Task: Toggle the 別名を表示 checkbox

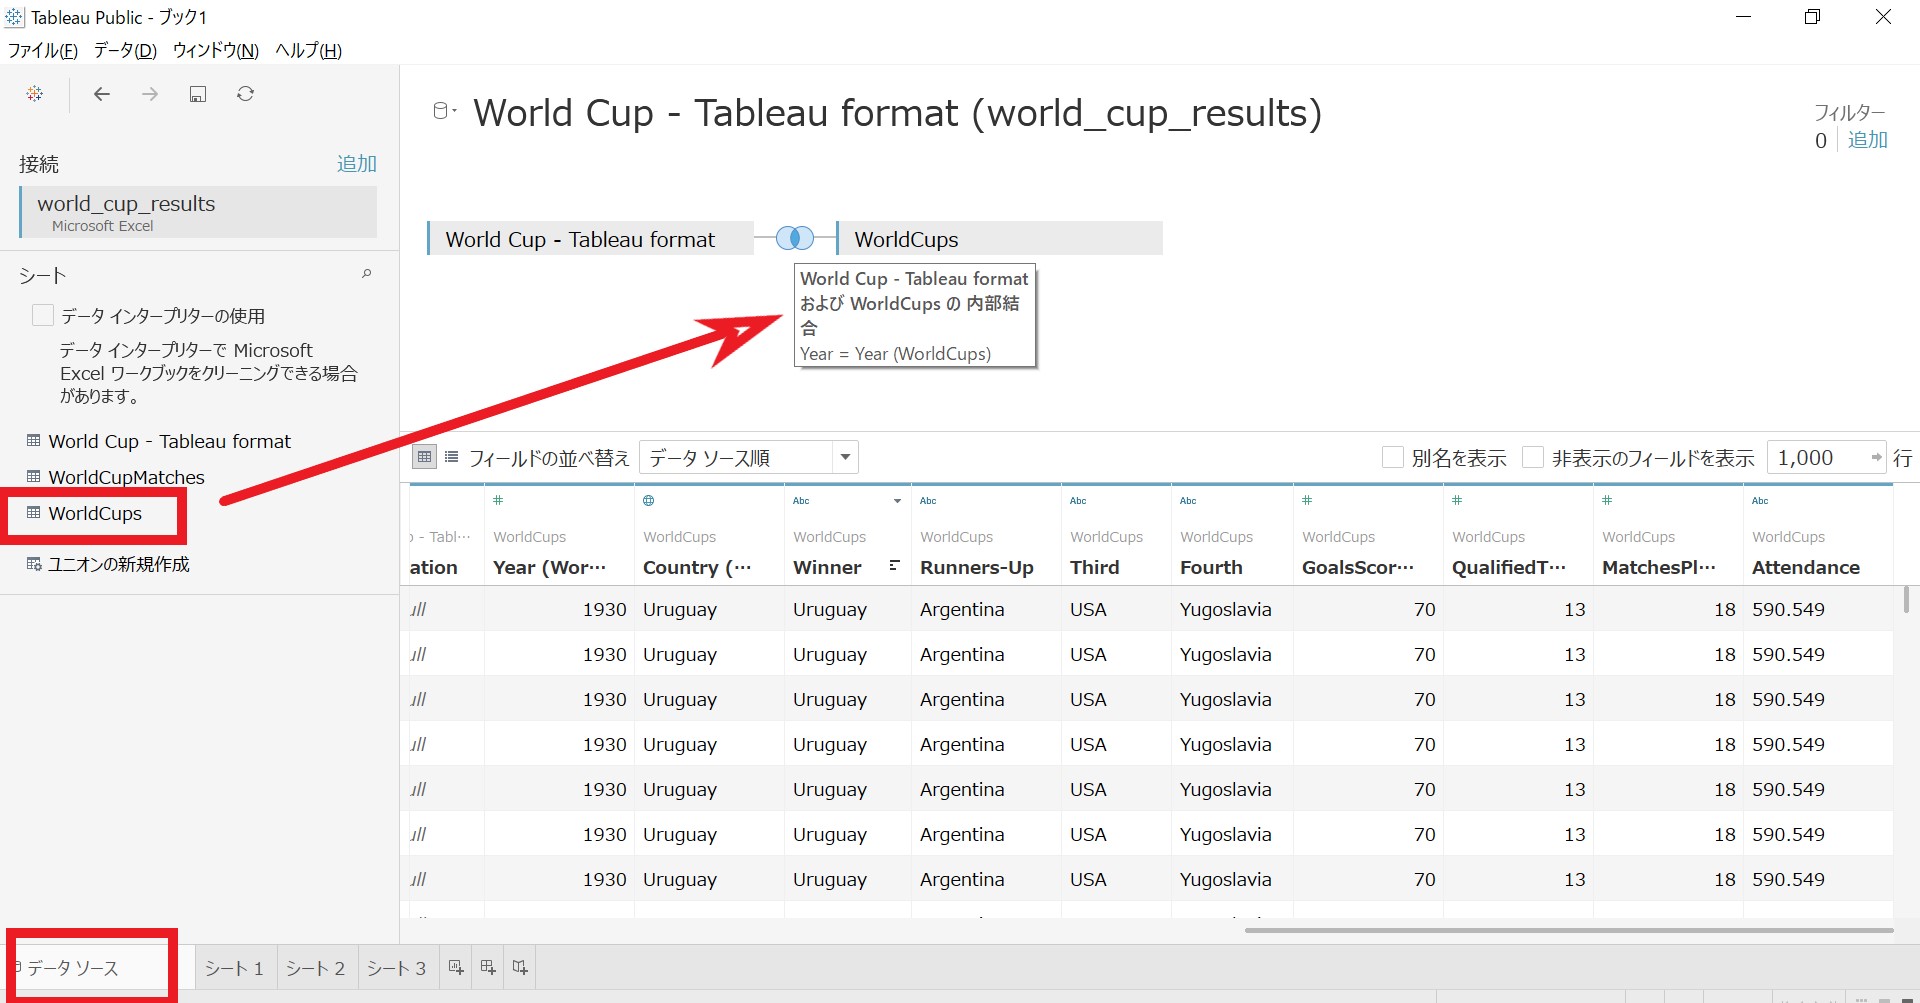Action: pos(1393,457)
